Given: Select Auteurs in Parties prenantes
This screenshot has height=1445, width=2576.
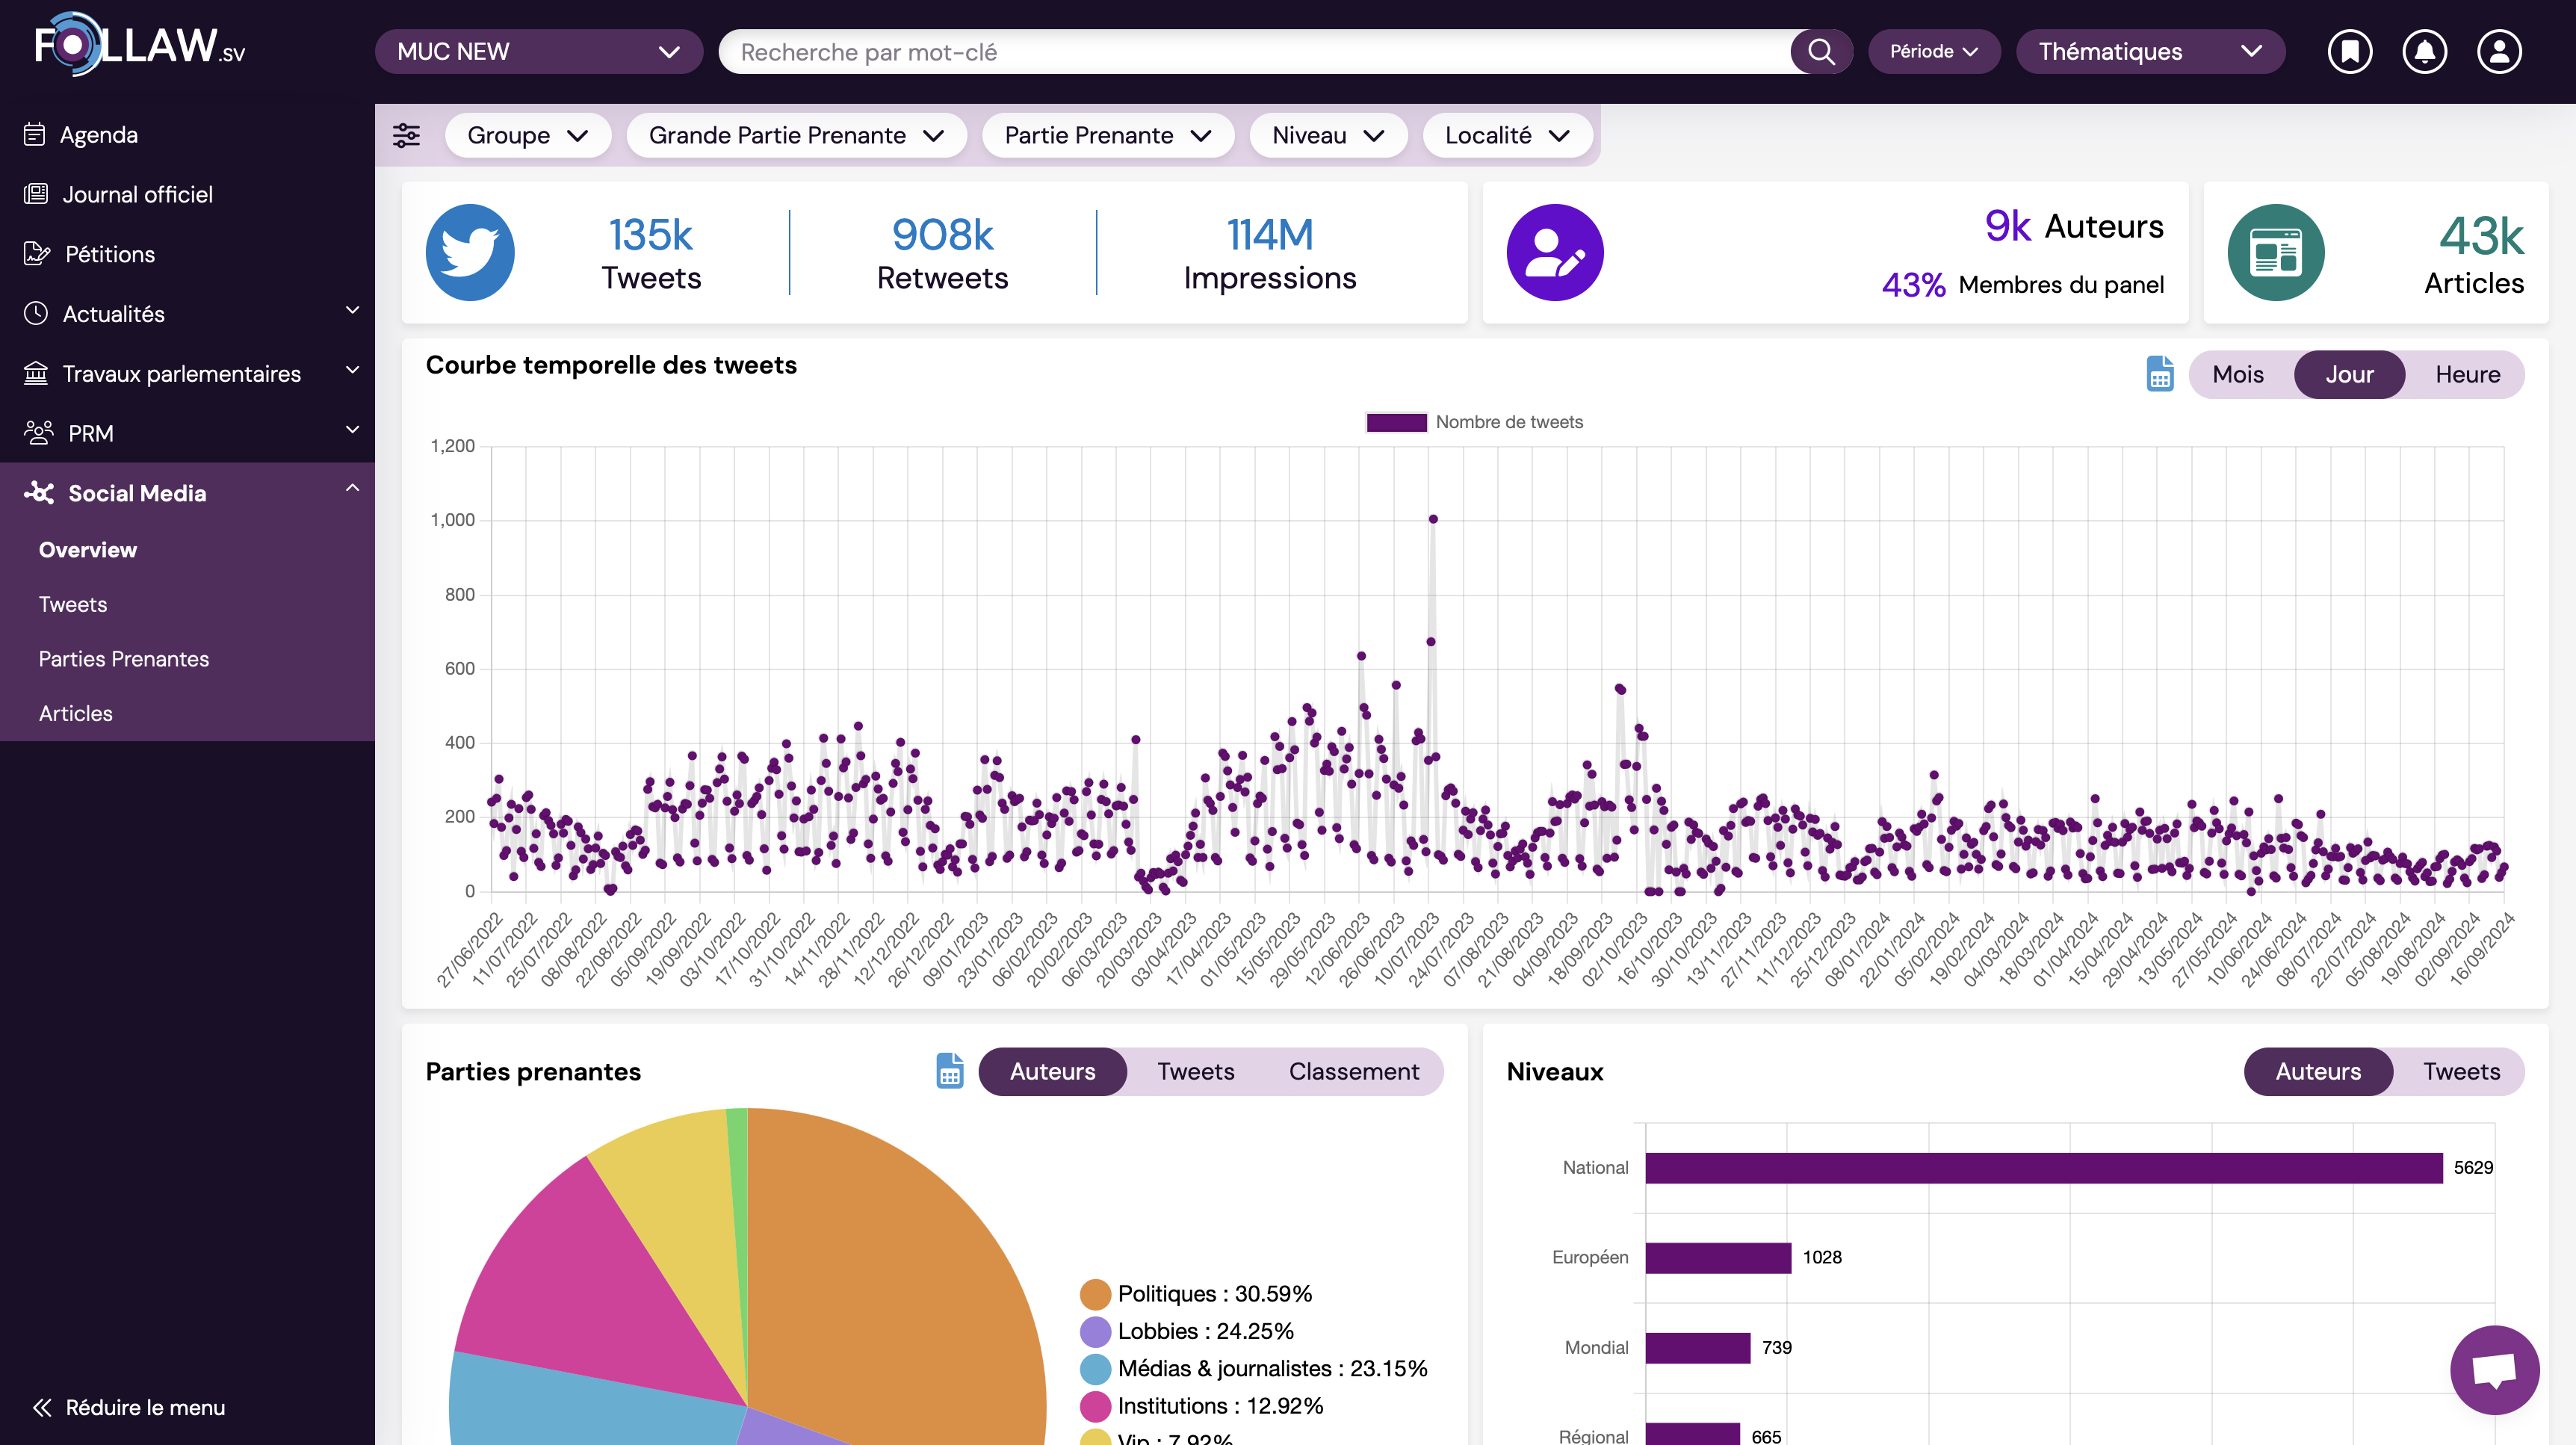Looking at the screenshot, I should 1052,1071.
